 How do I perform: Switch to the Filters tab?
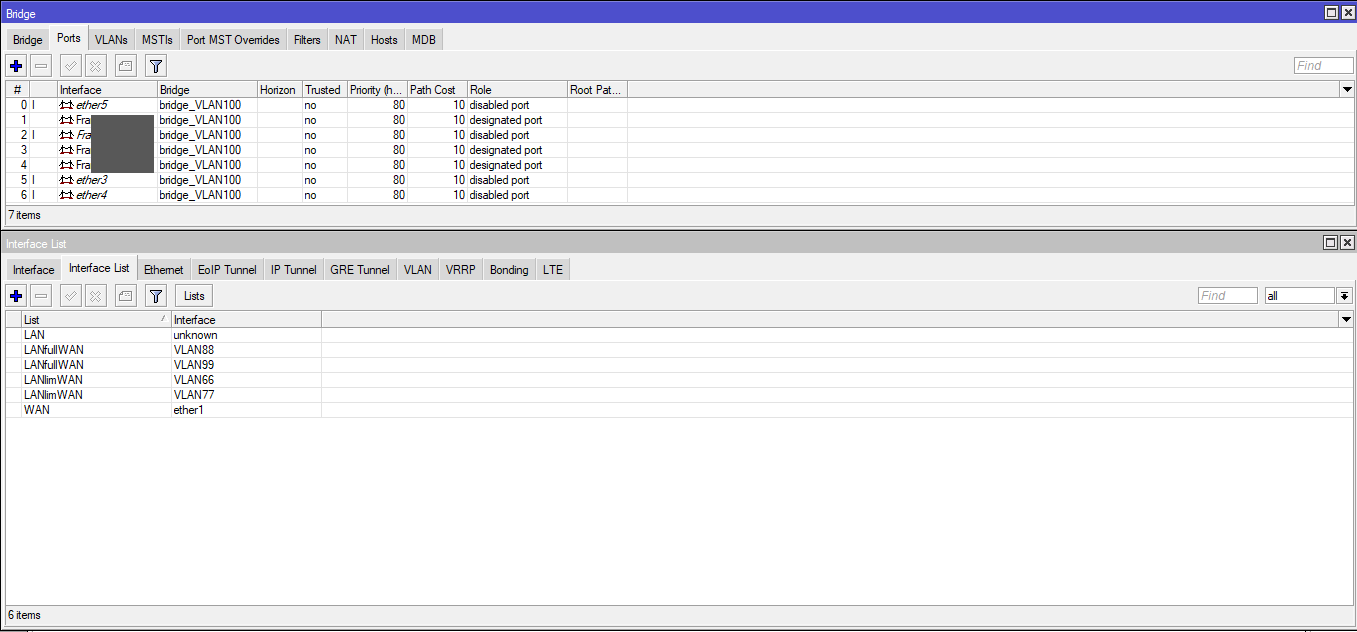307,40
